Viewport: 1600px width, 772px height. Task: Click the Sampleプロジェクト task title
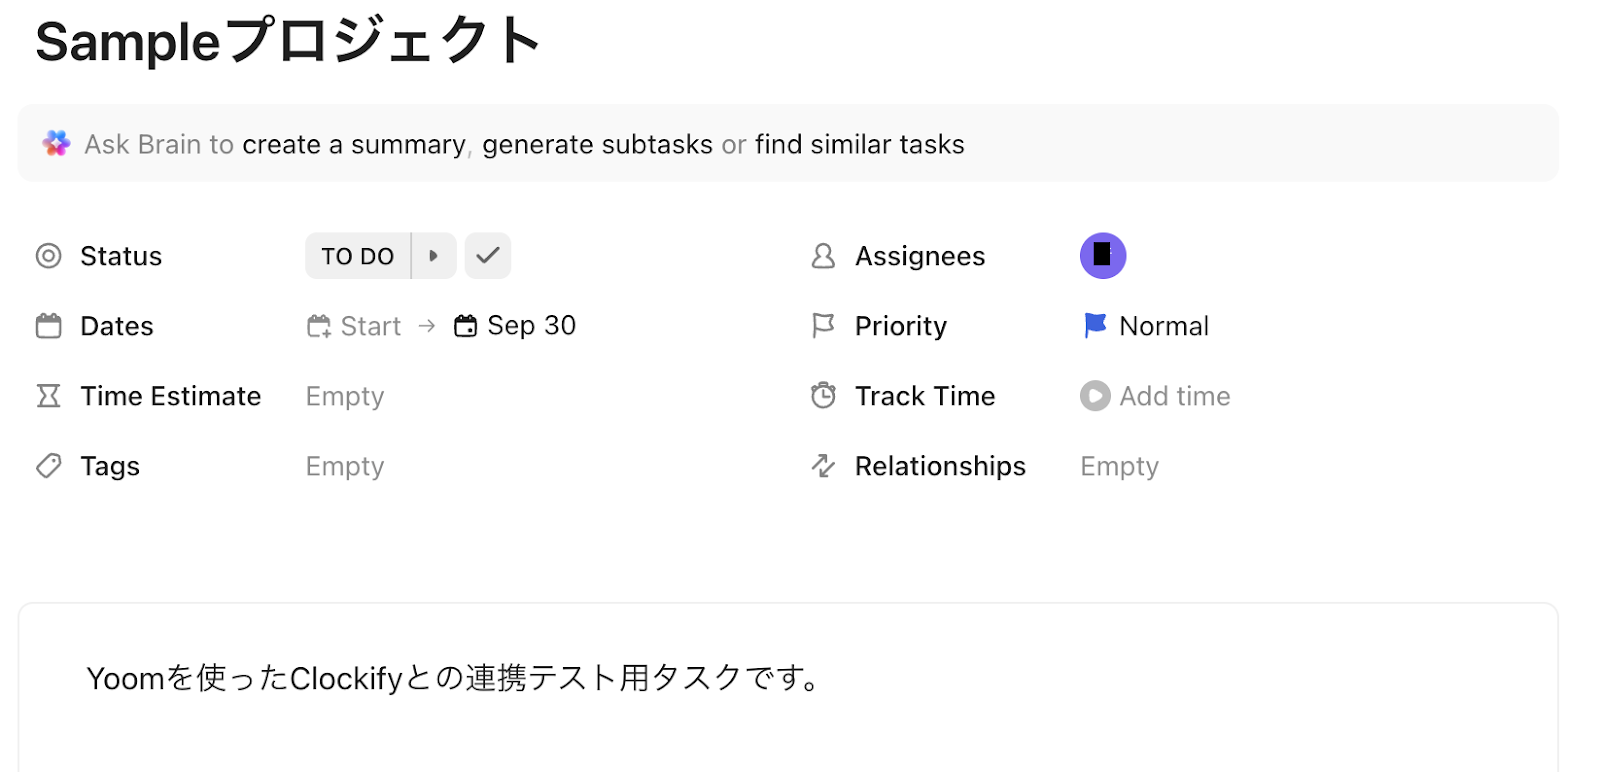[288, 42]
